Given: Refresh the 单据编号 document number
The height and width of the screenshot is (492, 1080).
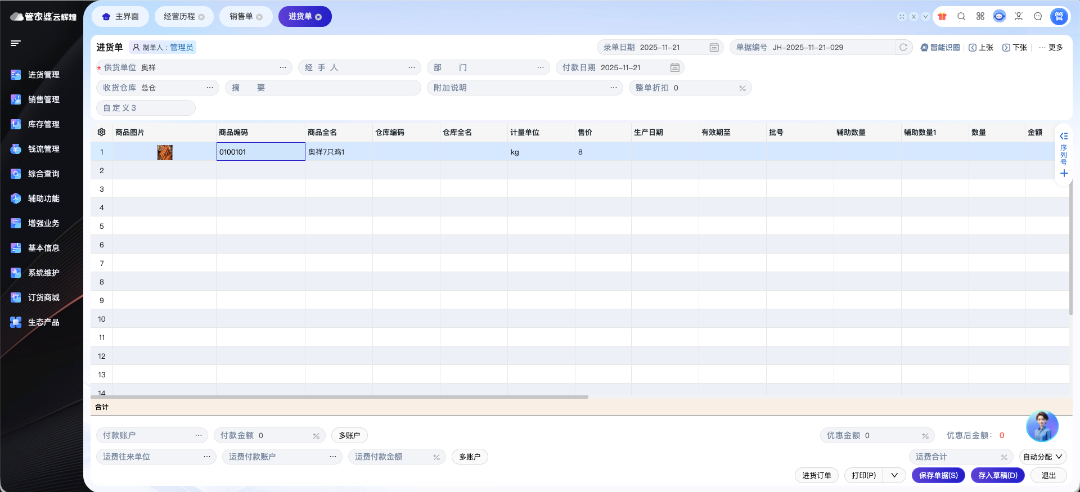Looking at the screenshot, I should [903, 47].
